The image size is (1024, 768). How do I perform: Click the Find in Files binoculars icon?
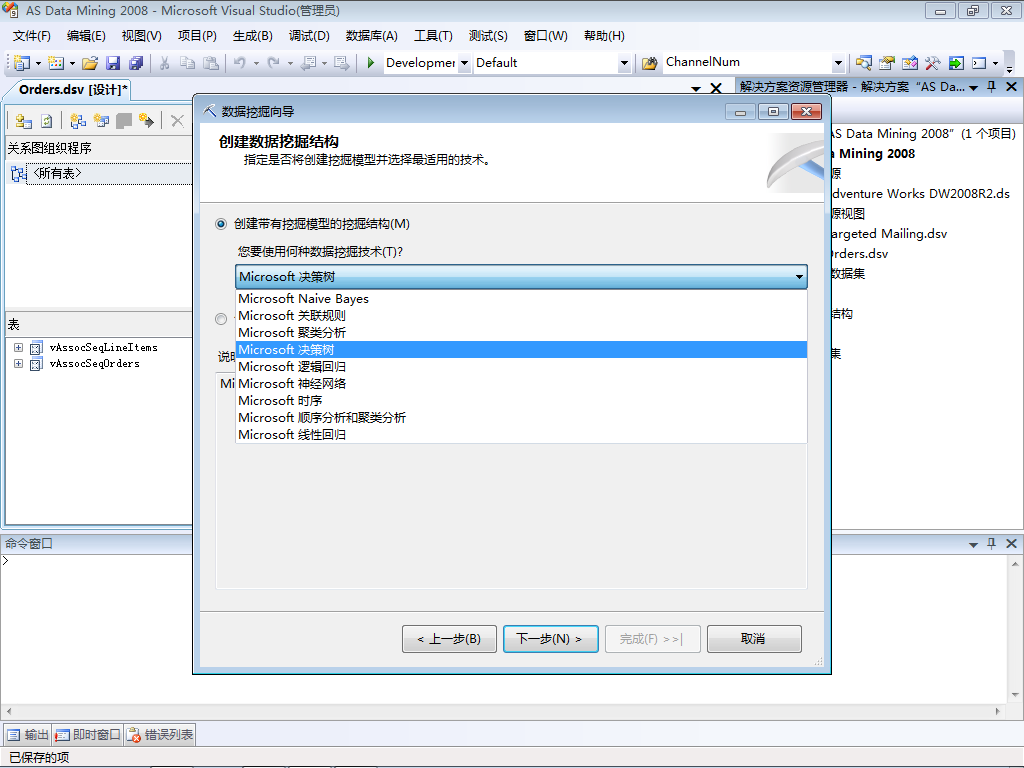(649, 63)
